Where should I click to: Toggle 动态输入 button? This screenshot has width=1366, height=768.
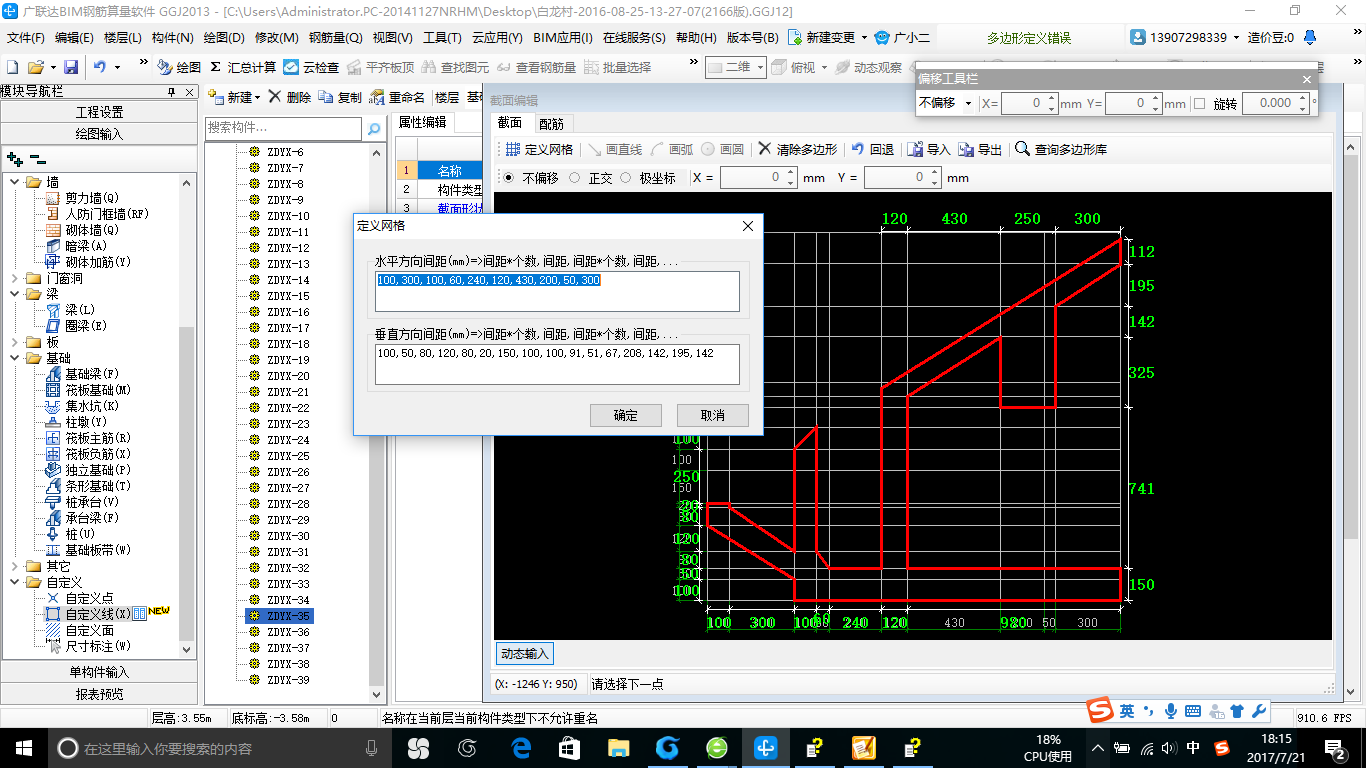coord(525,653)
